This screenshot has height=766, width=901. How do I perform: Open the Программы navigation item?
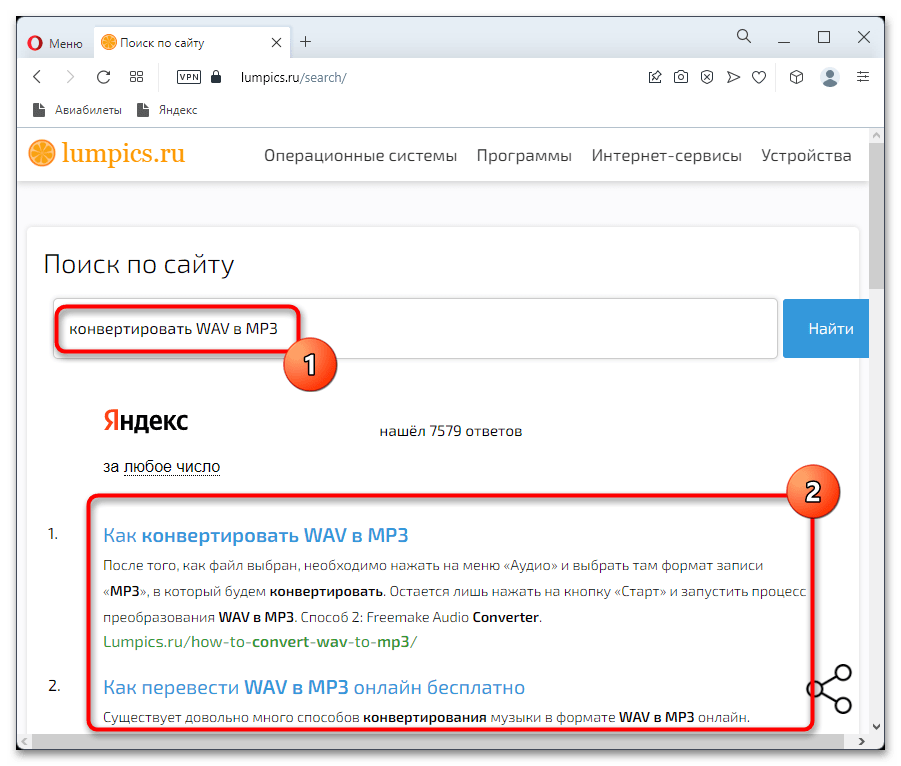[524, 155]
